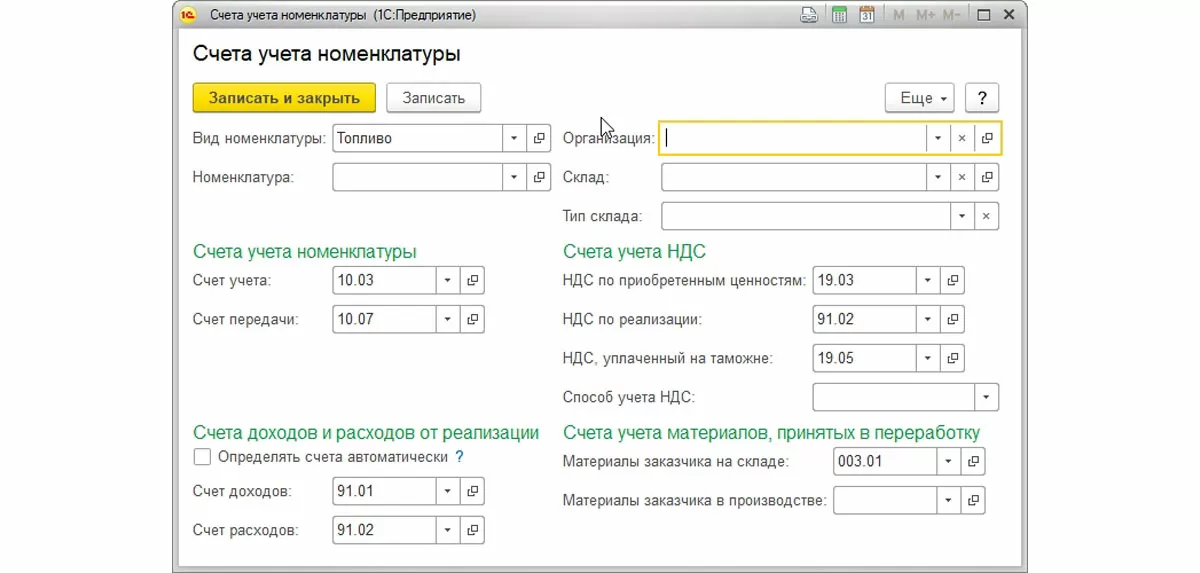1200x573 pixels.
Task: Expand Организация dropdown list
Action: (x=938, y=139)
